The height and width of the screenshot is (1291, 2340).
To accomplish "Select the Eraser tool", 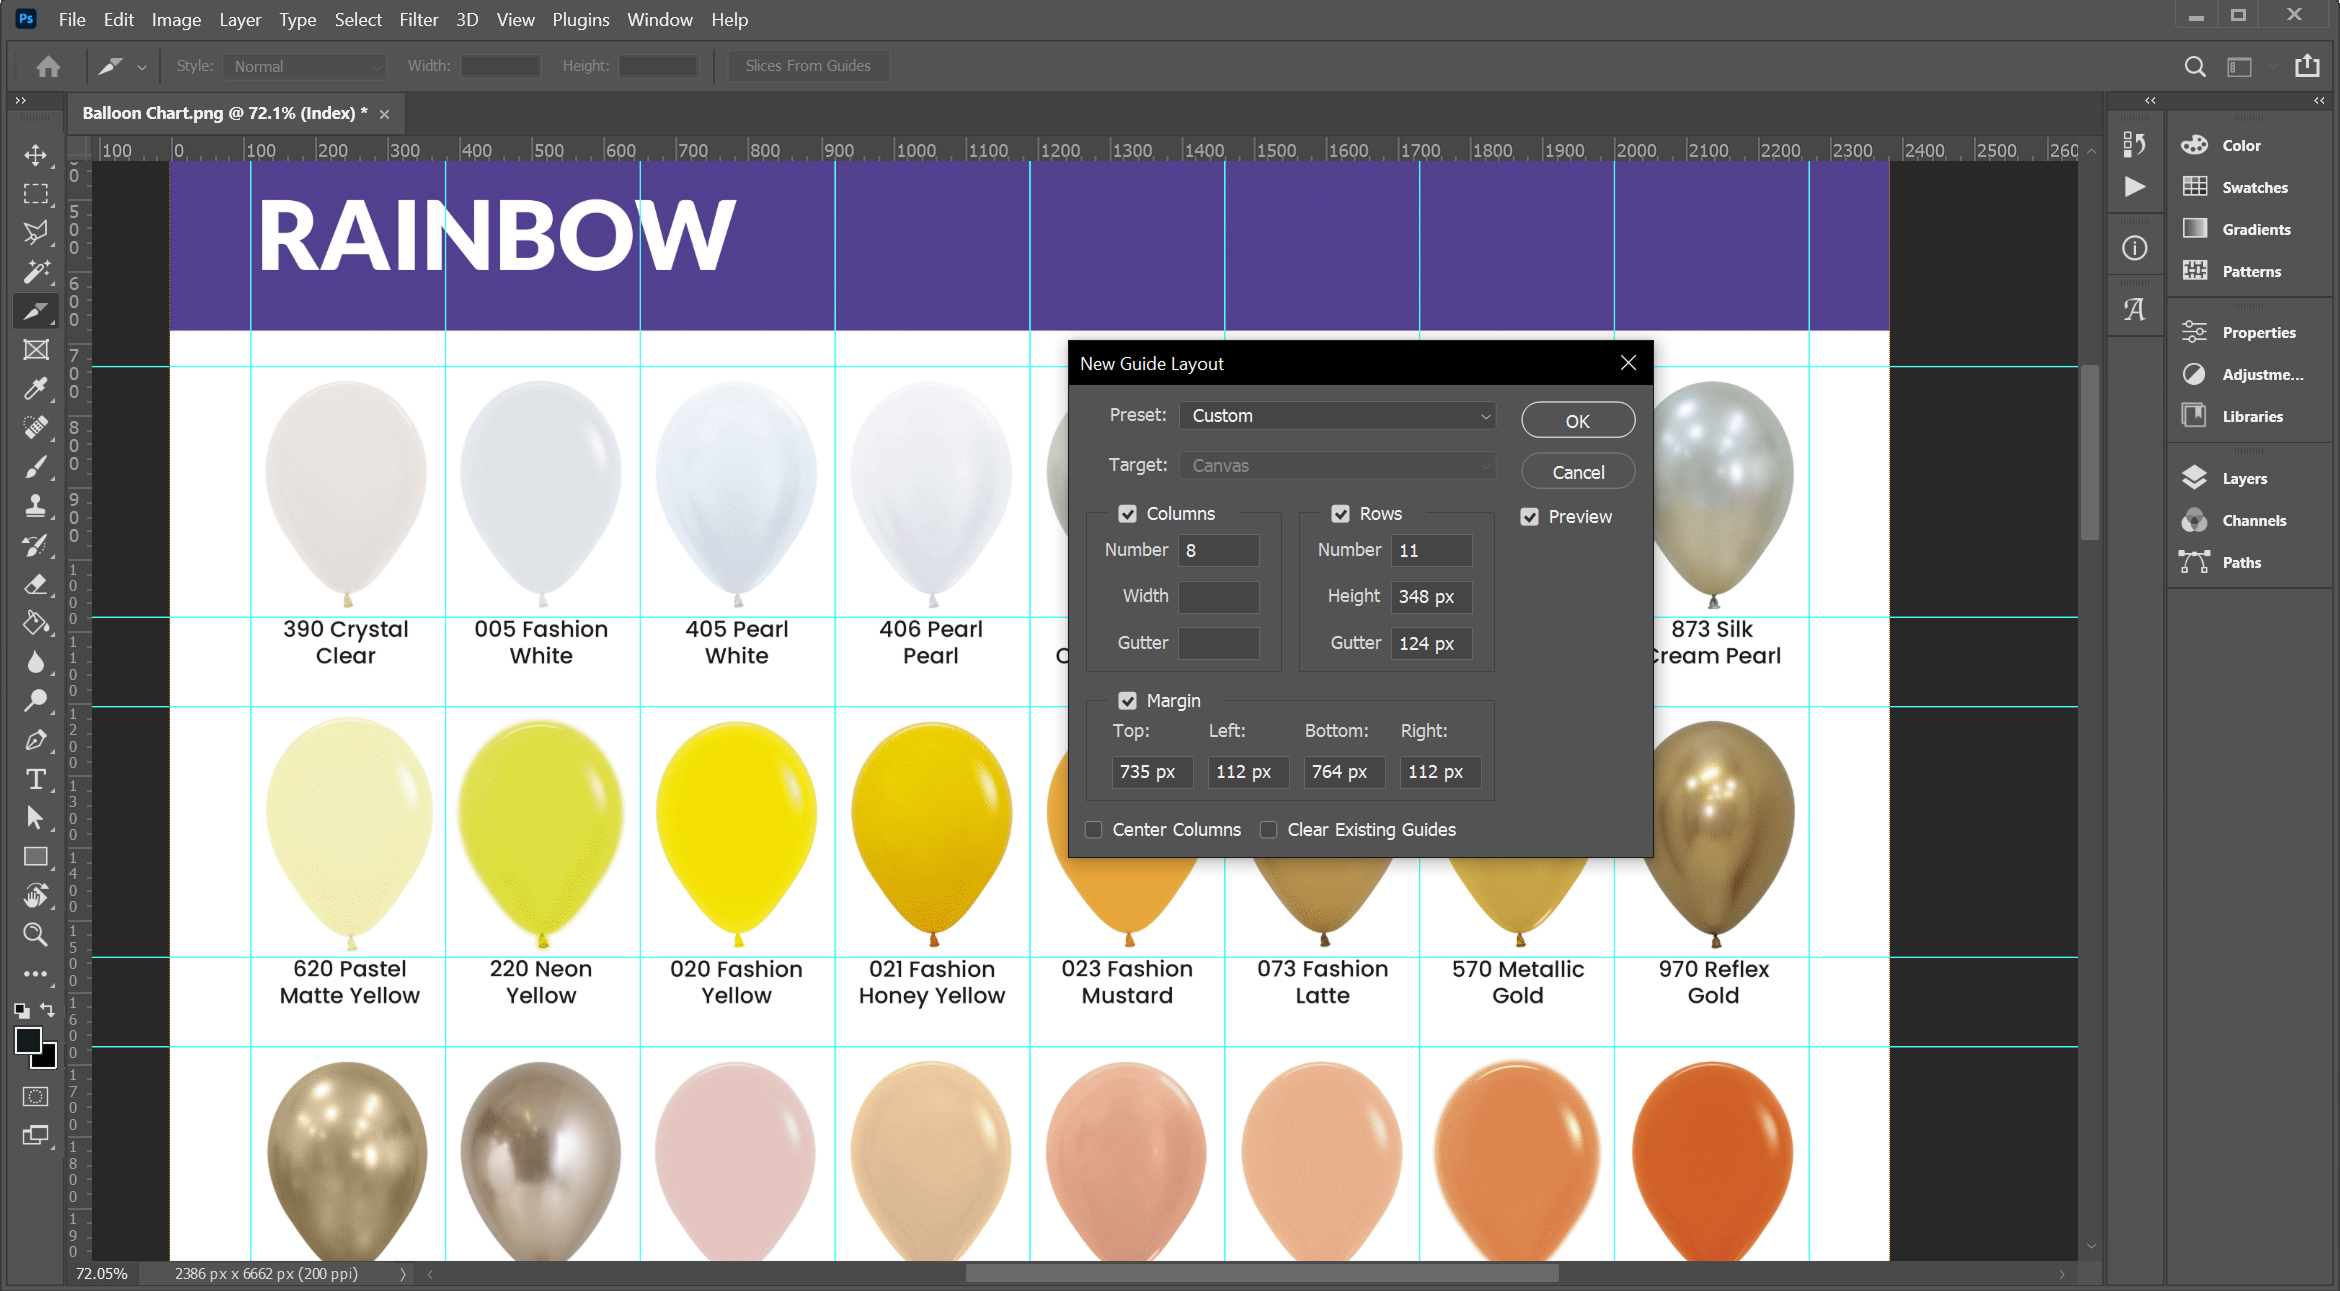I will coord(36,584).
